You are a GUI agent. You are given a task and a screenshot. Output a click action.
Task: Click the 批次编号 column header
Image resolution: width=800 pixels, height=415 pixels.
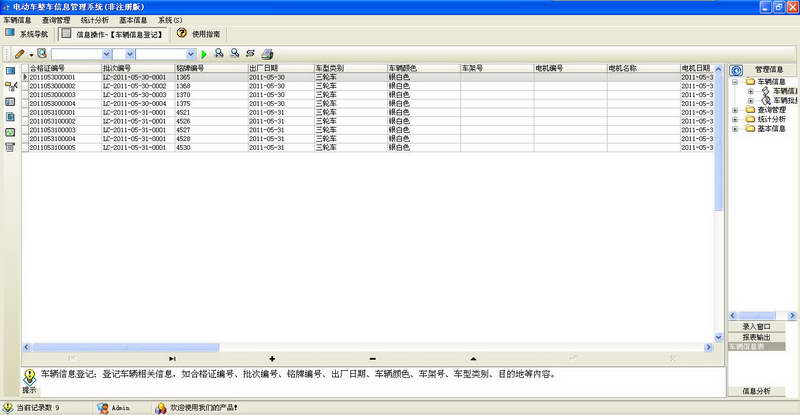[138, 68]
